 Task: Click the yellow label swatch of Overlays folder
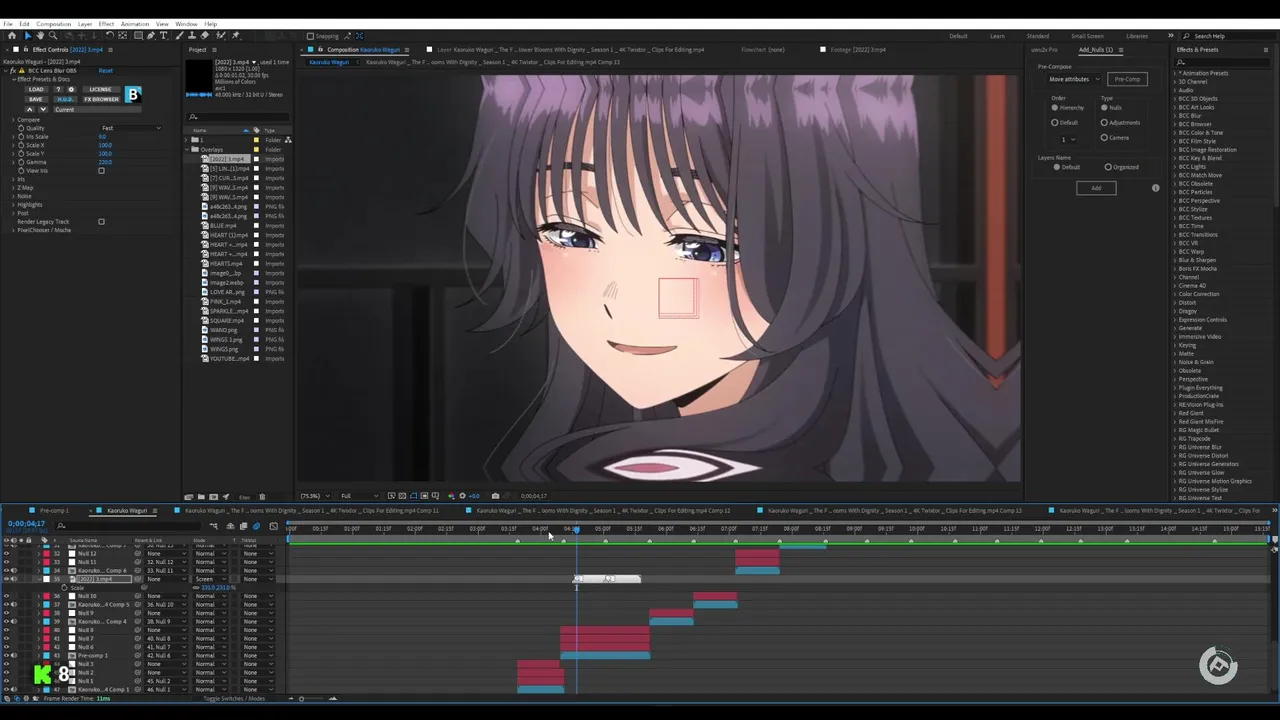(256, 150)
